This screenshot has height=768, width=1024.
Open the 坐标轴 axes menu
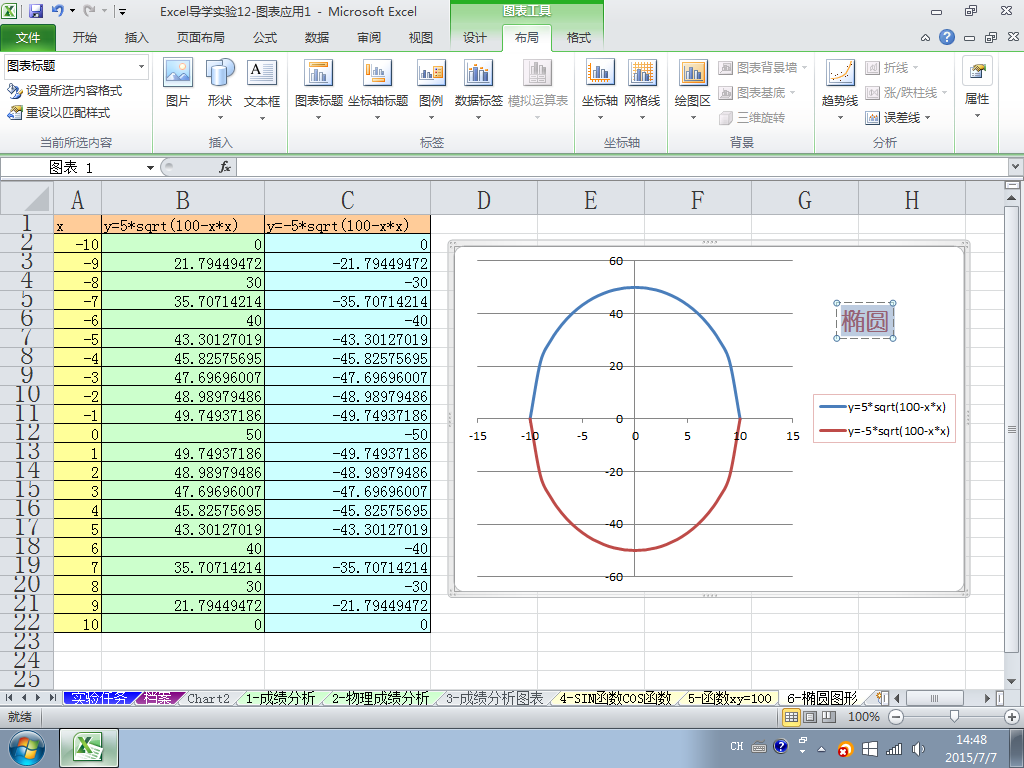pyautogui.click(x=600, y=89)
